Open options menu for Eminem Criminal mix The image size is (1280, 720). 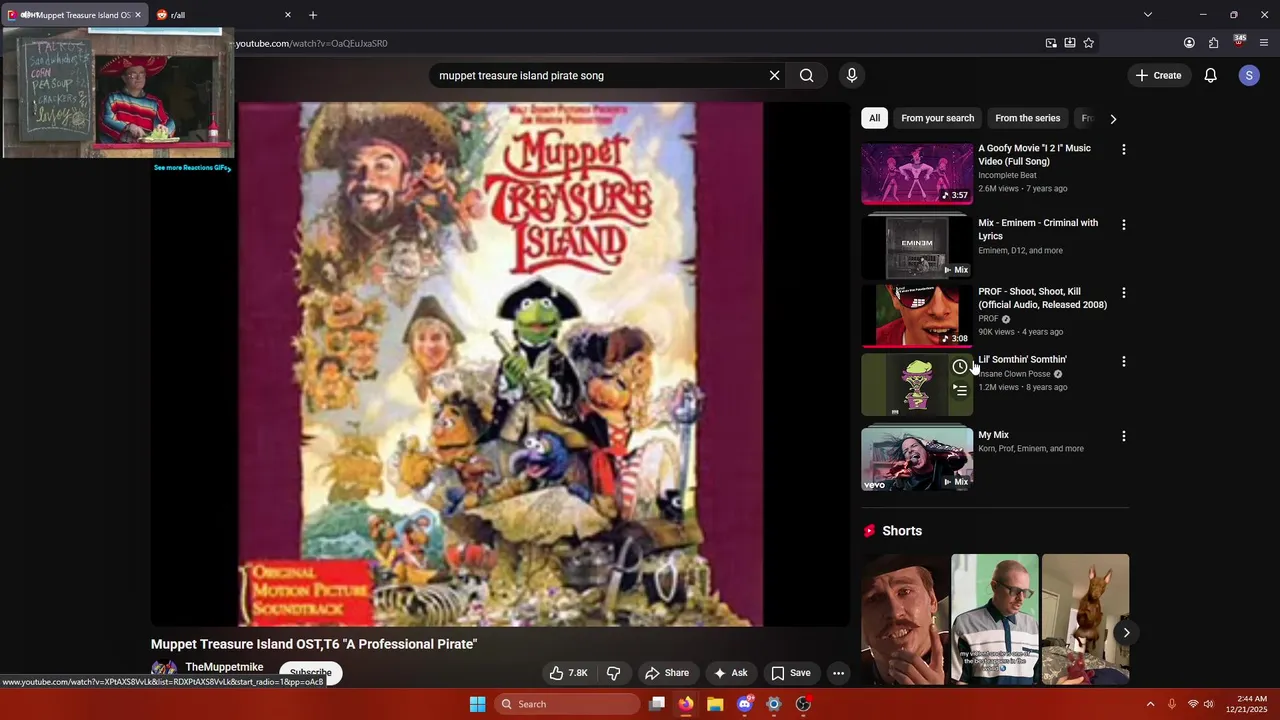point(1123,225)
